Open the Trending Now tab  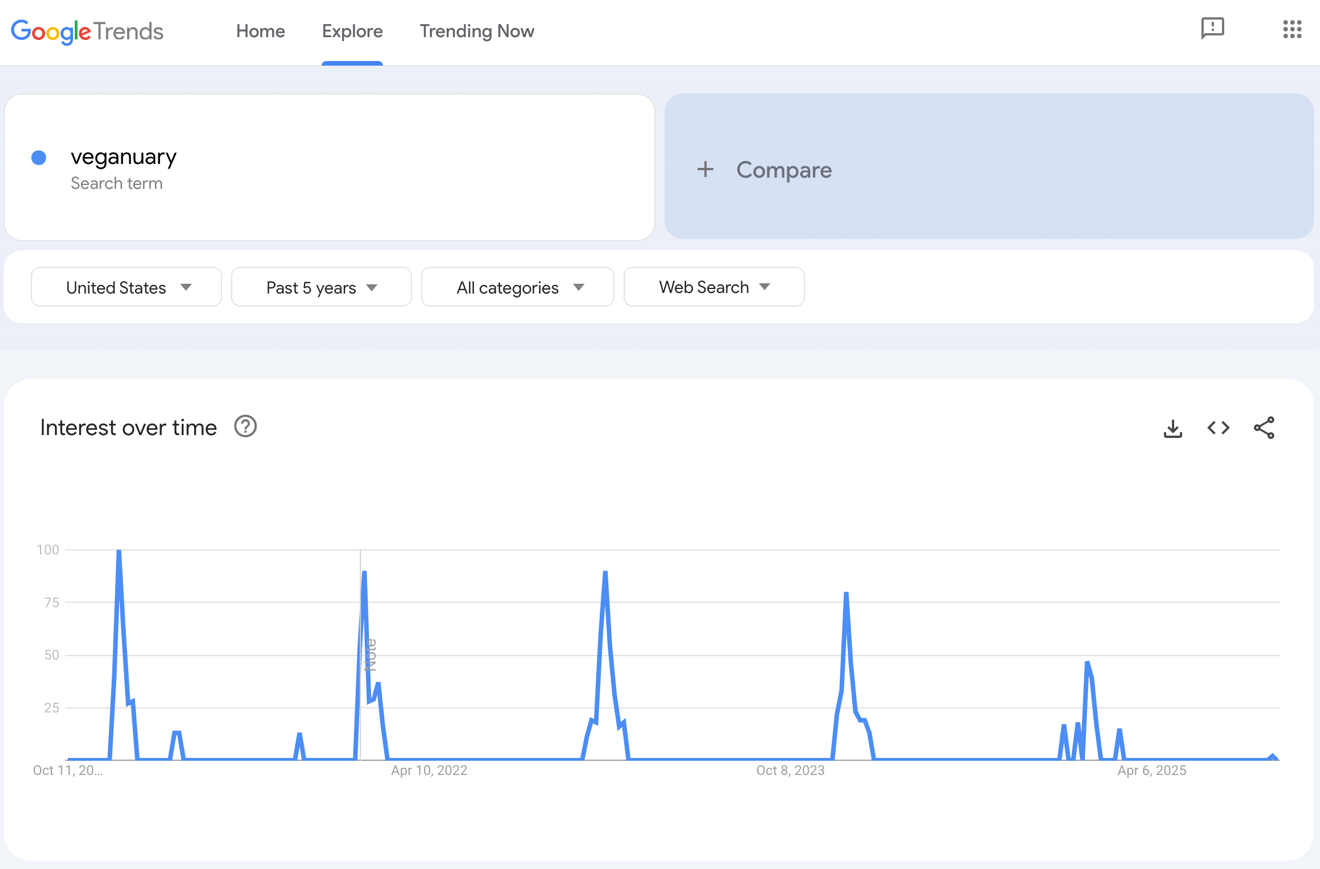click(x=477, y=31)
